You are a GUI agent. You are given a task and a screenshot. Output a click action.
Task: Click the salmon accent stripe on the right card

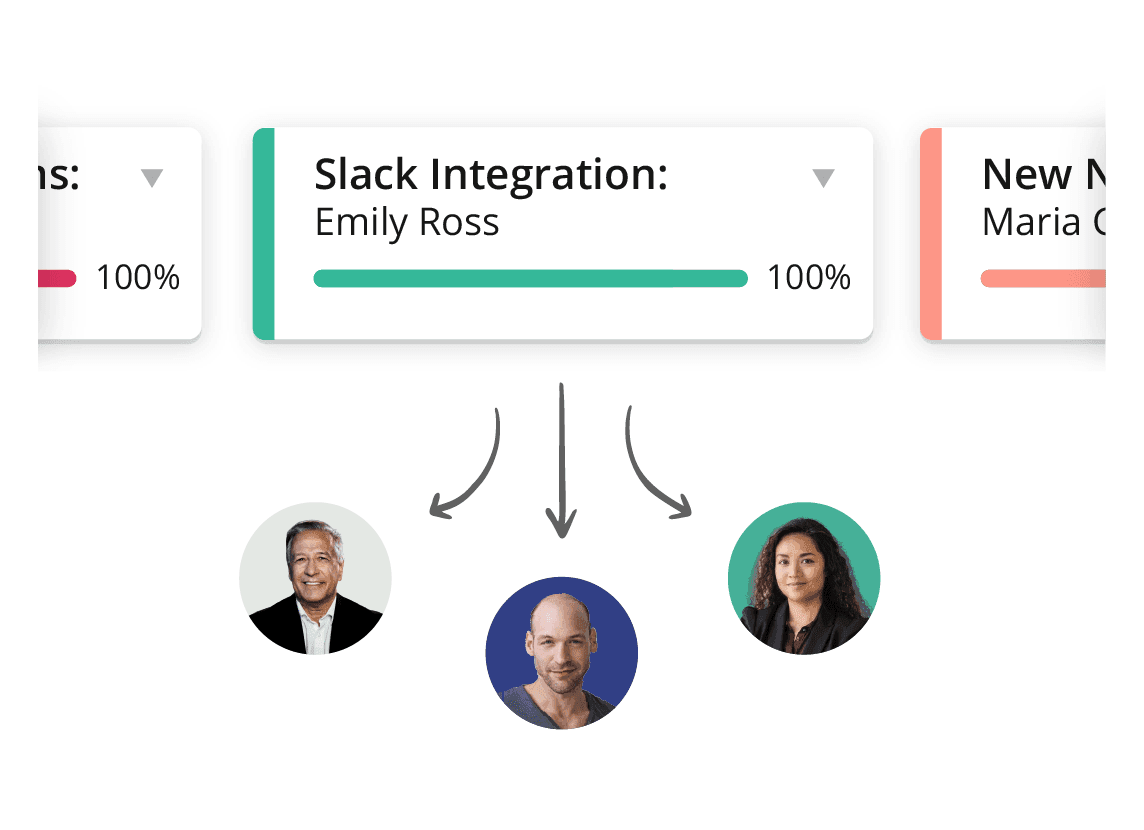[x=931, y=234]
